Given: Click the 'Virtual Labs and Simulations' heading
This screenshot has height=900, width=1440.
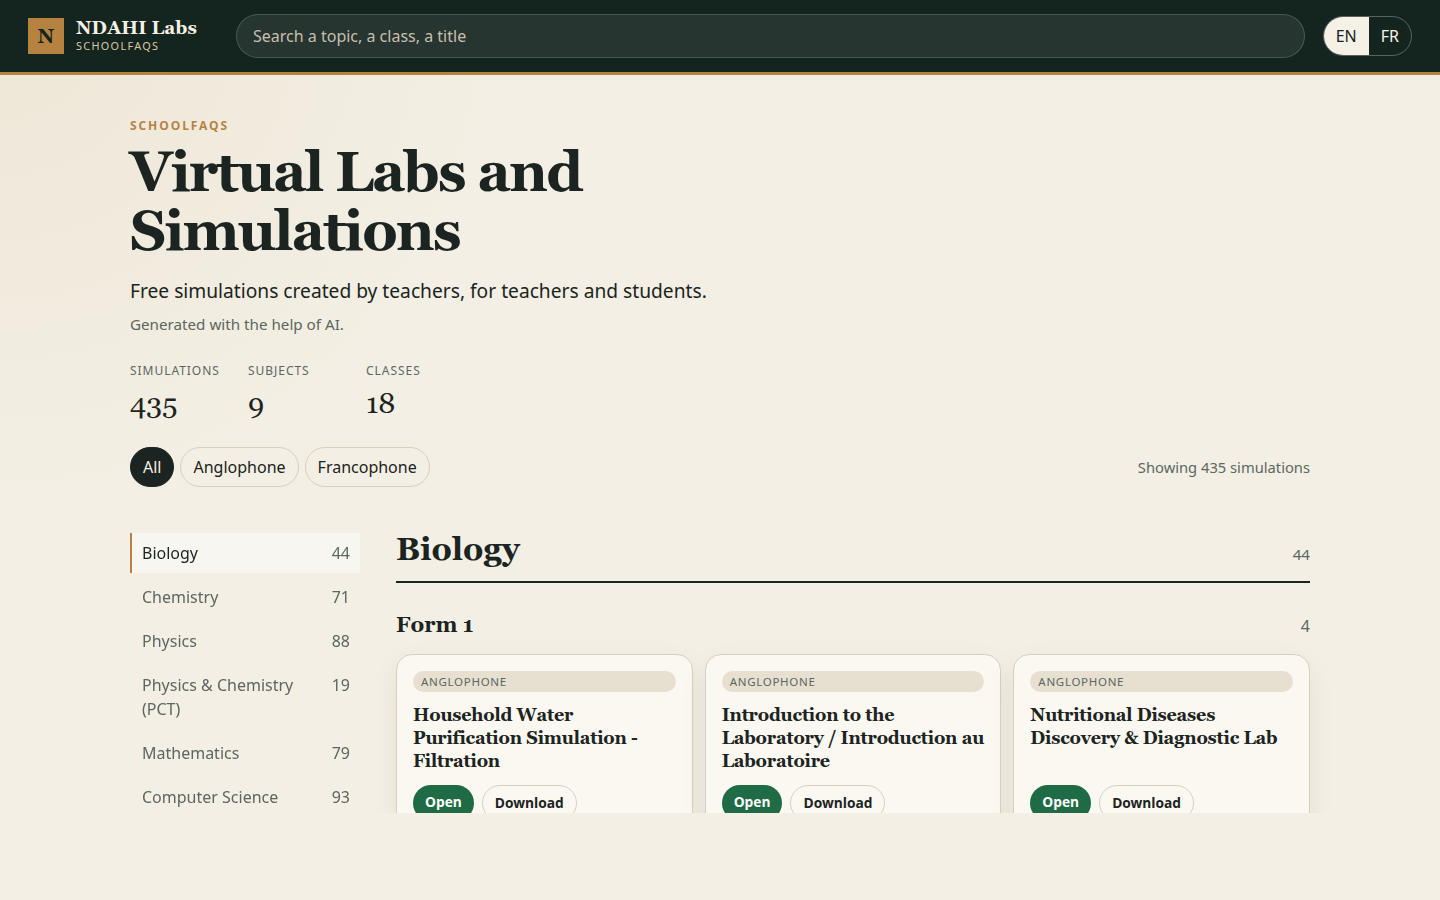Looking at the screenshot, I should coord(356,201).
